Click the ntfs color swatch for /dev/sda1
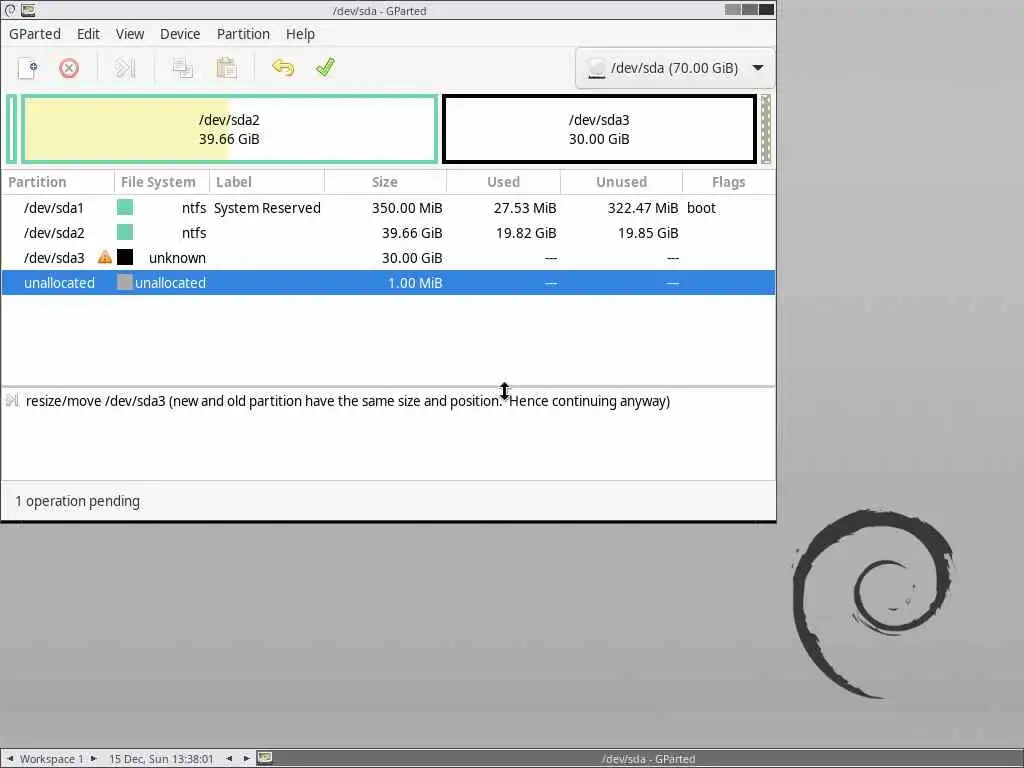The height and width of the screenshot is (768, 1024). [125, 208]
